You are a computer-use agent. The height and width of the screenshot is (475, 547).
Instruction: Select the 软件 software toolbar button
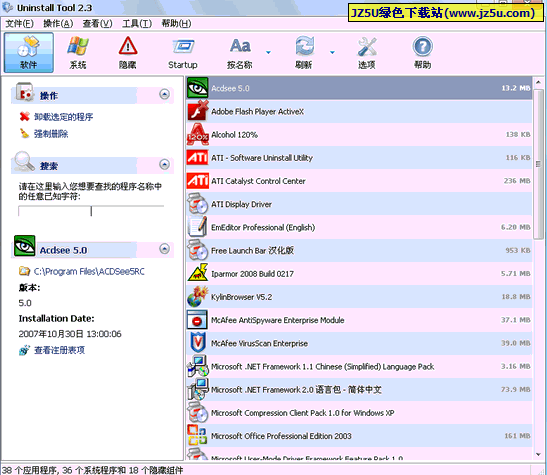pos(29,53)
